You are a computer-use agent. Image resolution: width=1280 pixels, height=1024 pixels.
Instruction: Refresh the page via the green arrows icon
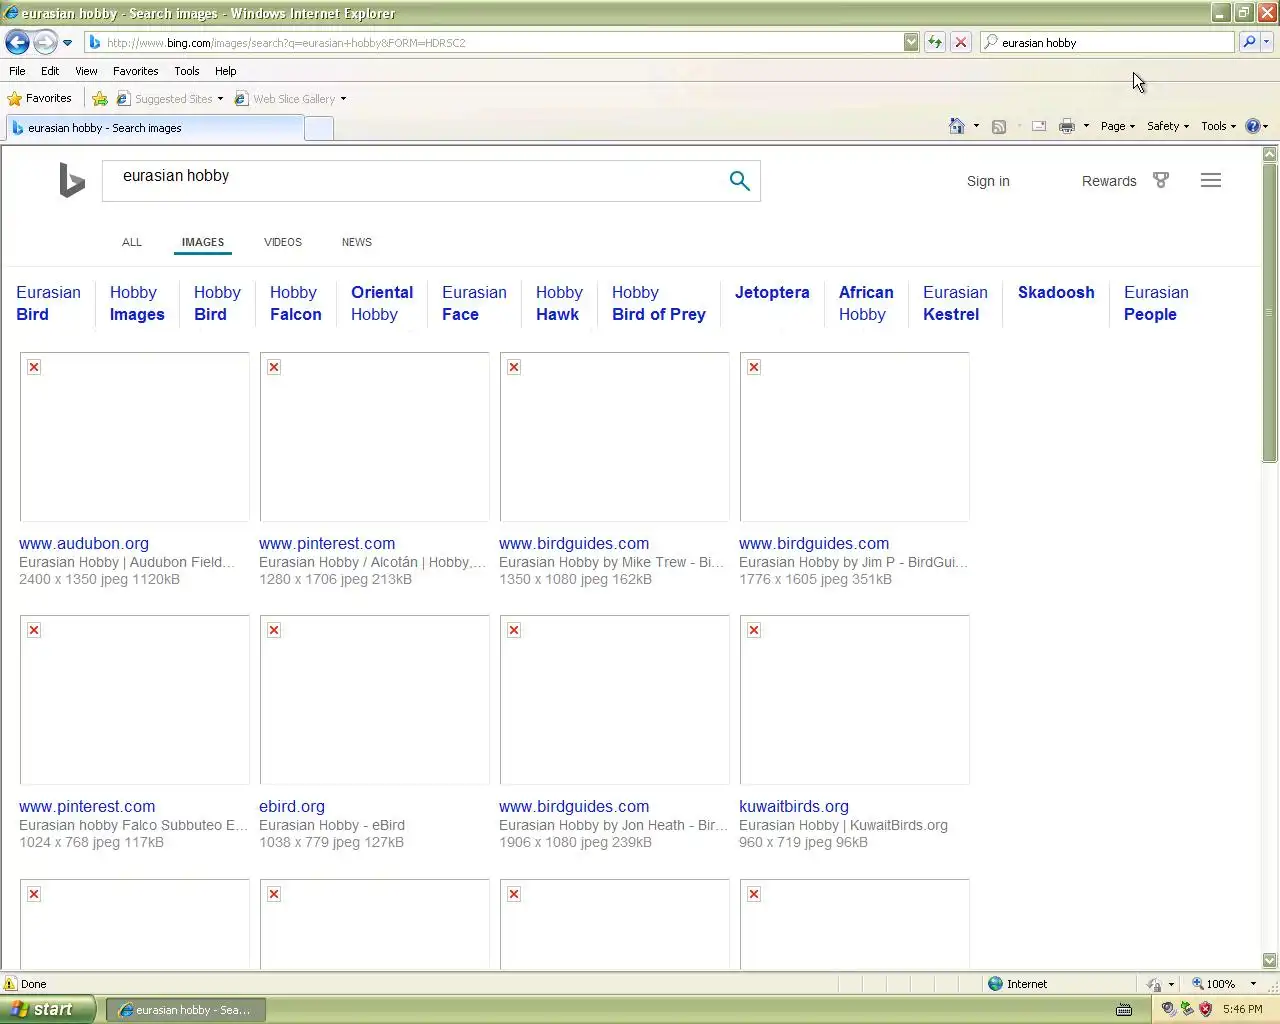click(x=934, y=42)
